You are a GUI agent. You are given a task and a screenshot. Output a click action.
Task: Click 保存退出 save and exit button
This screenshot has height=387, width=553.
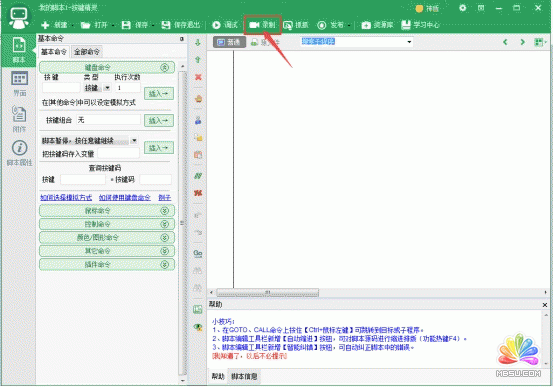point(181,25)
